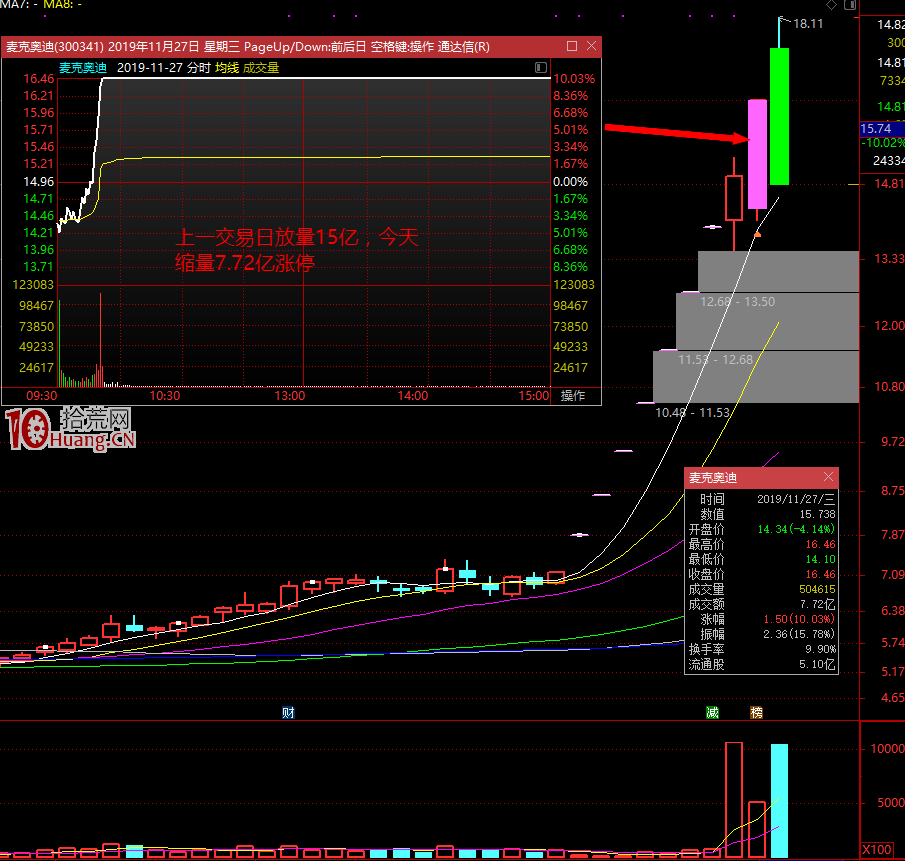Select the tallest red hollow volume bar

coord(734,800)
